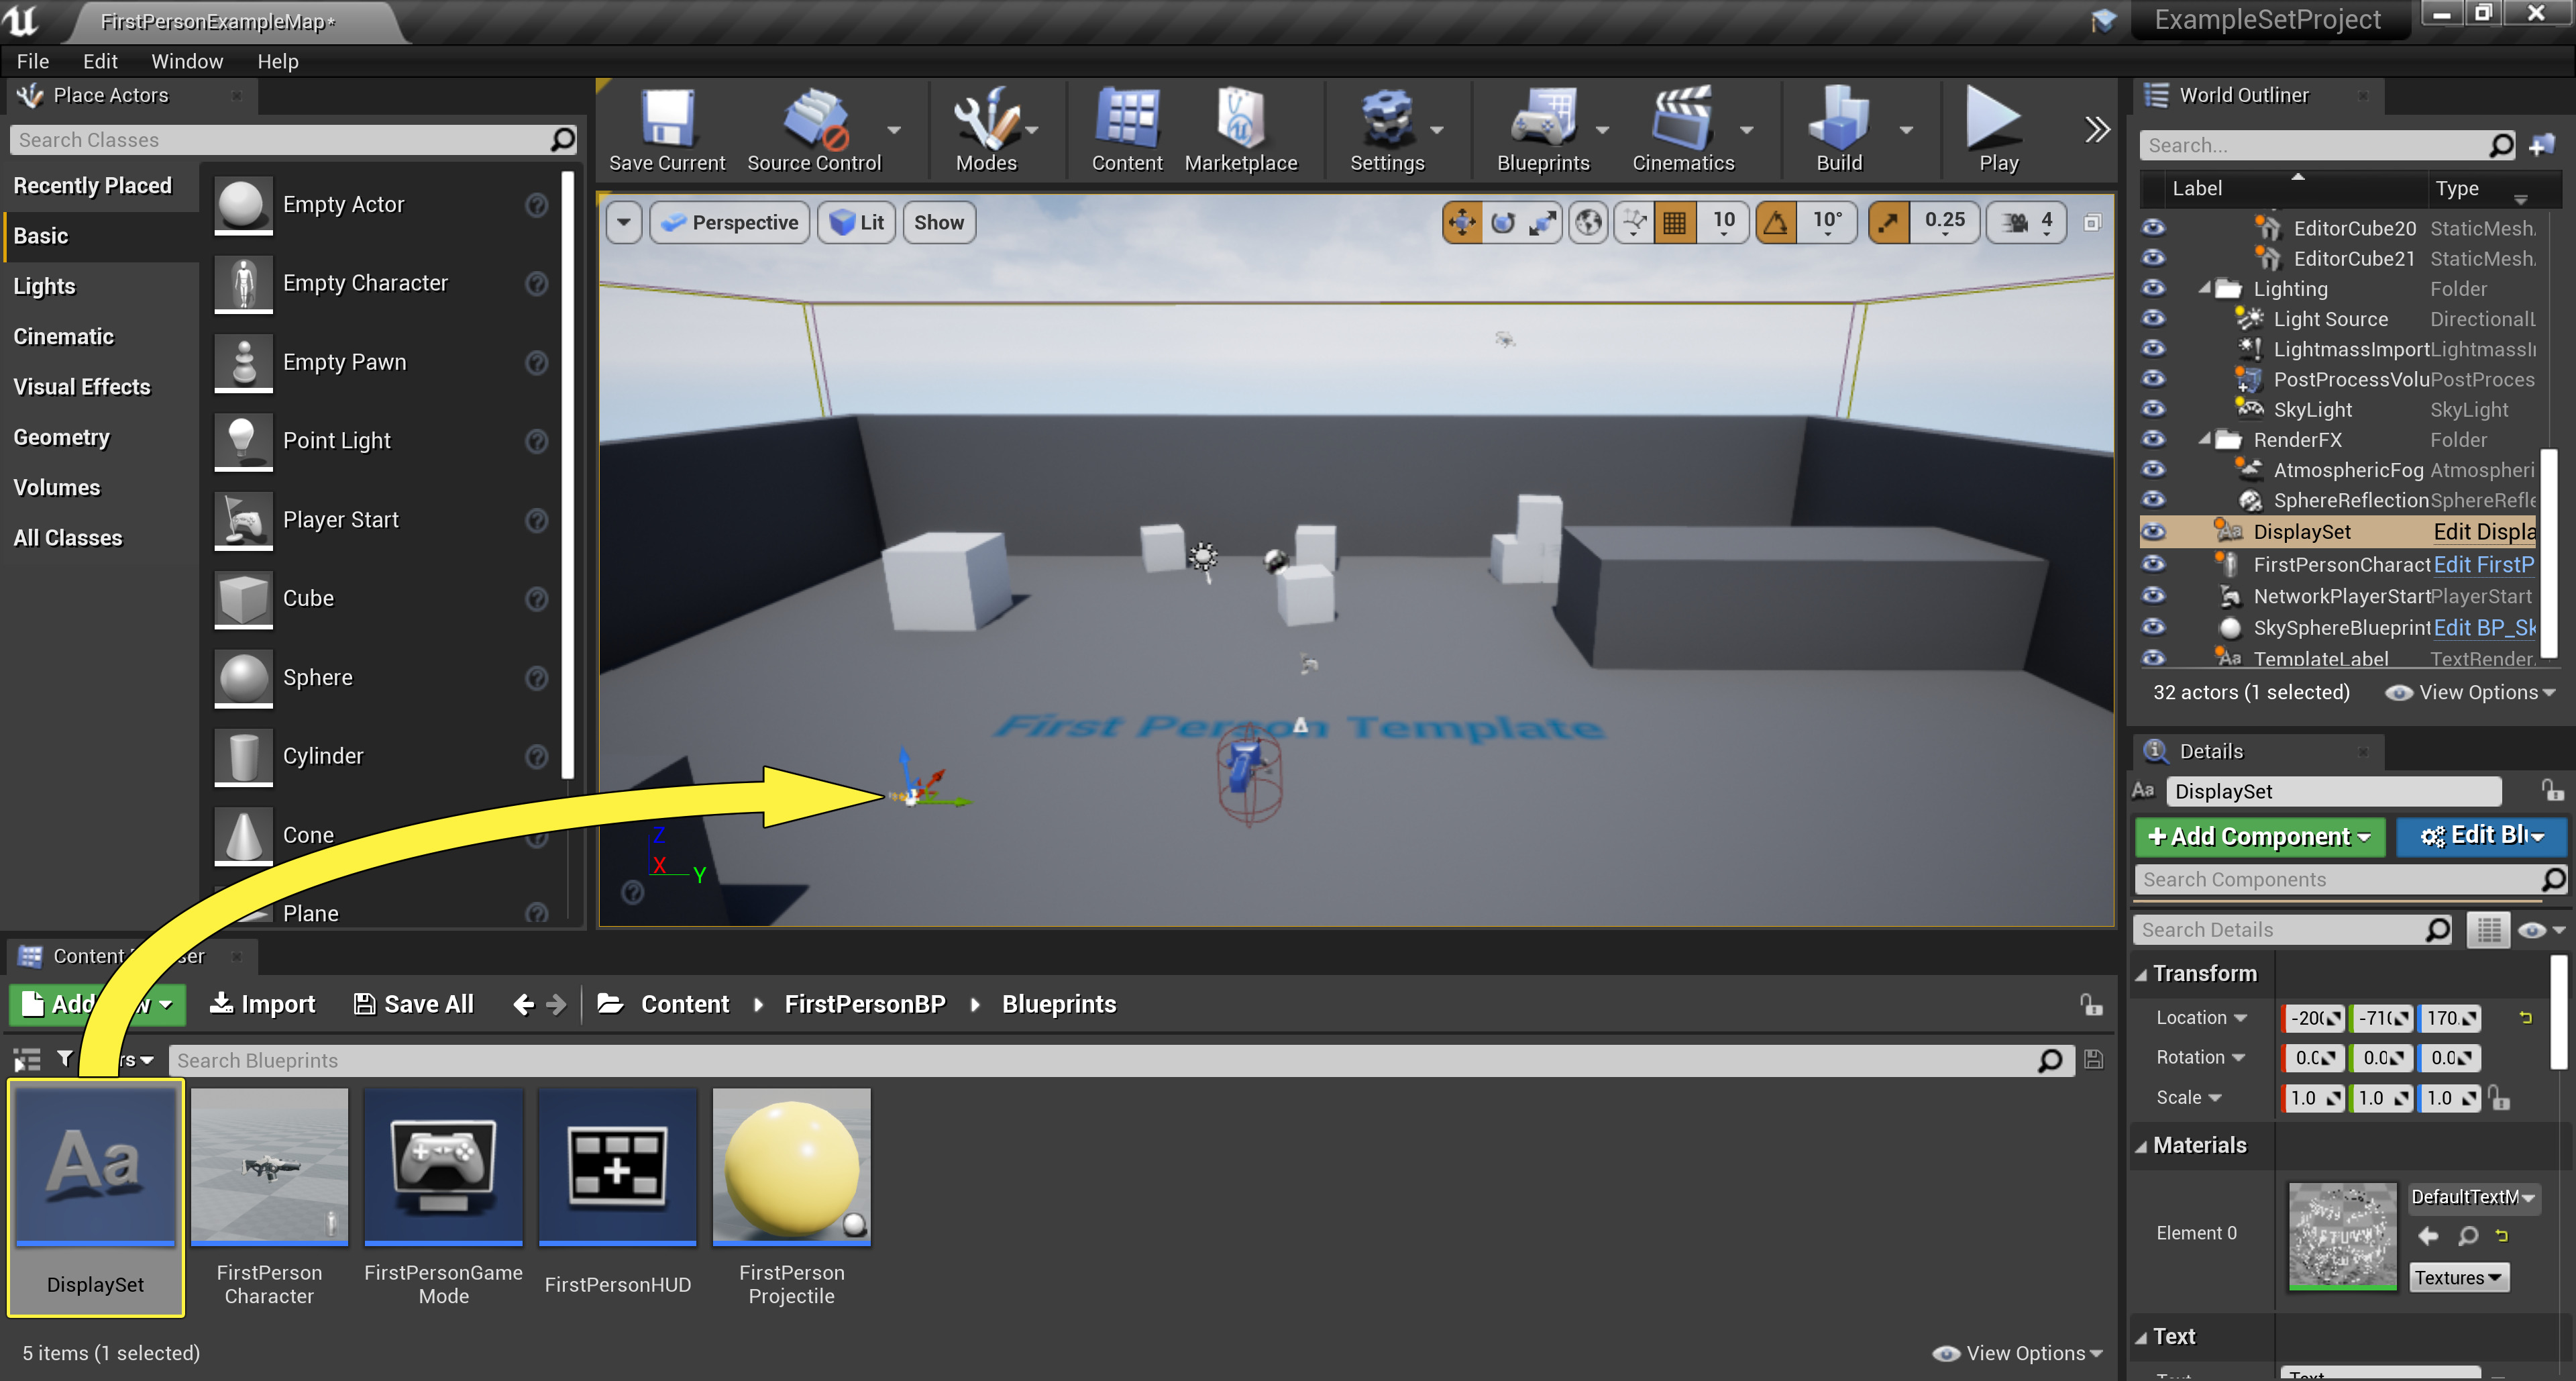Screen dimensions: 2576x1381
Task: Click the DefaultTextMaterial thumbnail for Element 0
Action: pyautogui.click(x=2342, y=1236)
